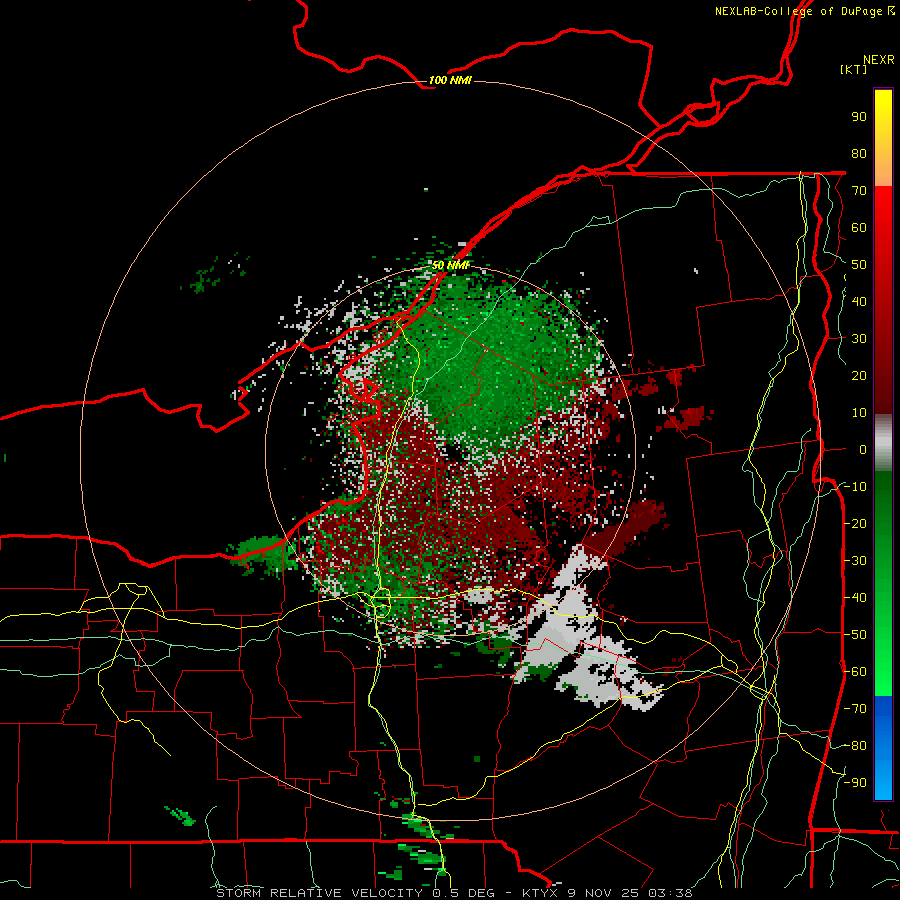900x900 pixels.
Task: Click the -30 value on velocity scale
Action: (855, 561)
